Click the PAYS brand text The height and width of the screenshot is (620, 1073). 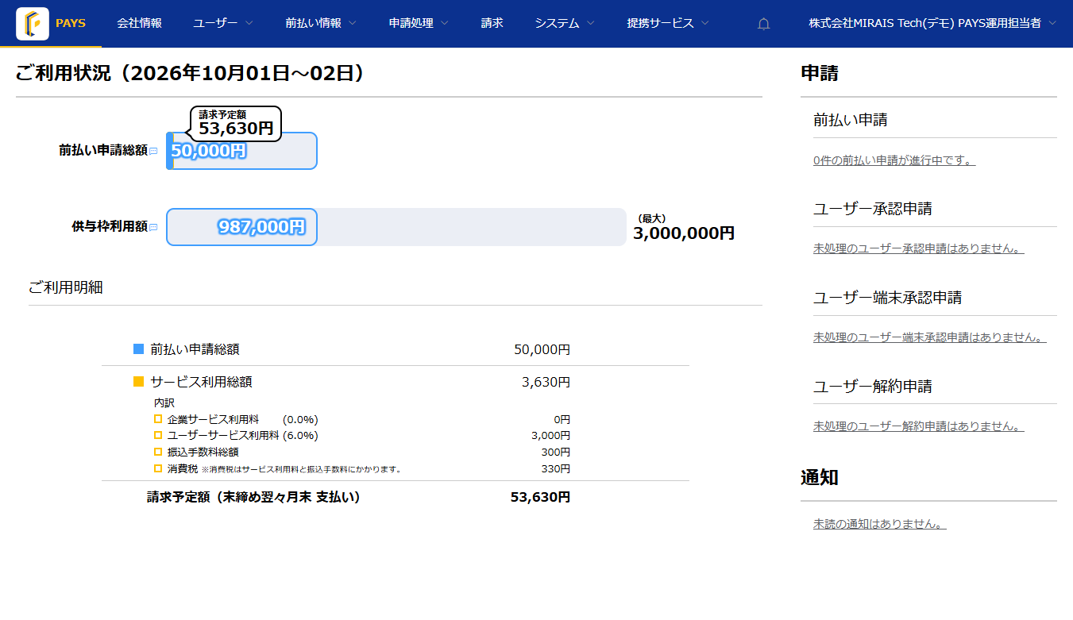[70, 23]
